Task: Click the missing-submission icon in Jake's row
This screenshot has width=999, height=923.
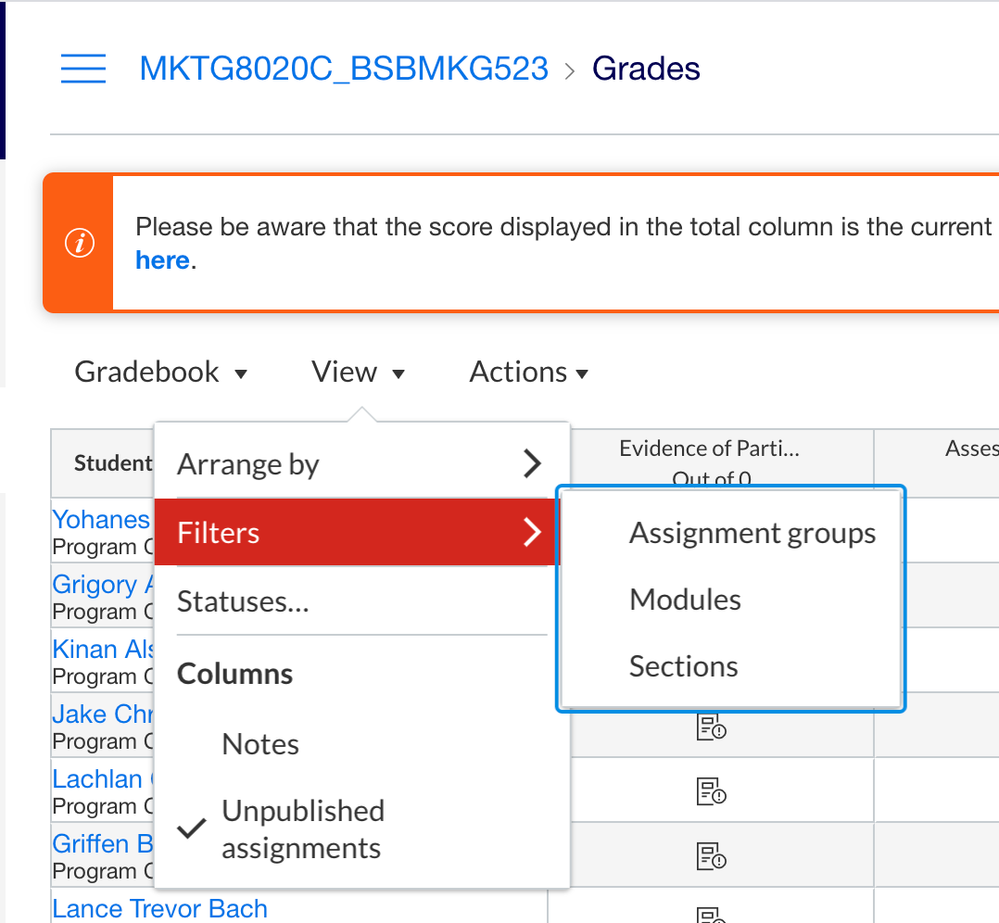Action: 710,728
